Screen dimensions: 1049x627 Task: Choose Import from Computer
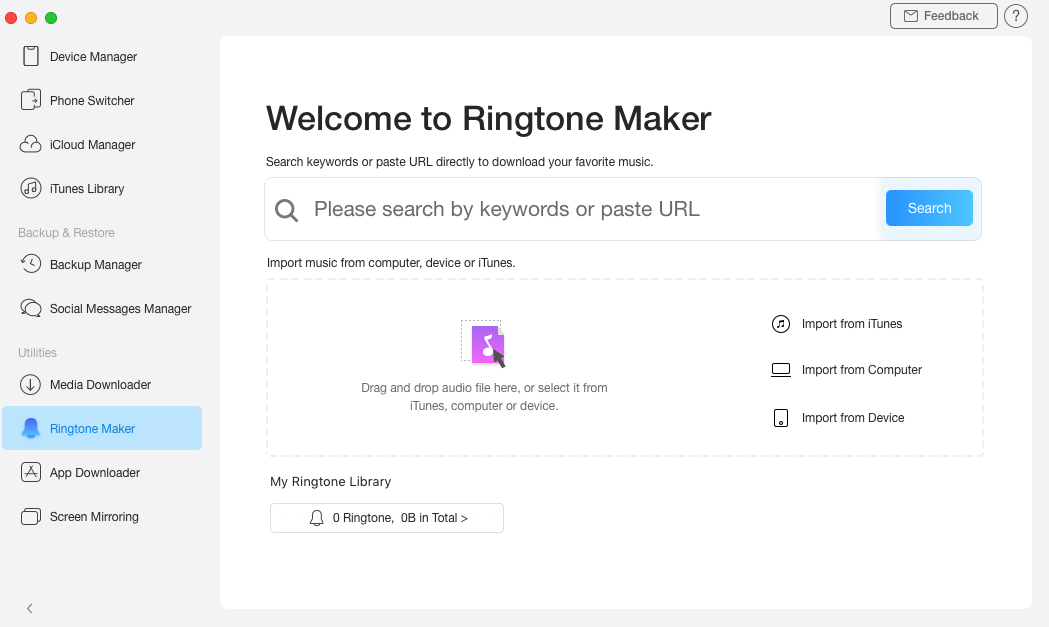pyautogui.click(x=861, y=370)
